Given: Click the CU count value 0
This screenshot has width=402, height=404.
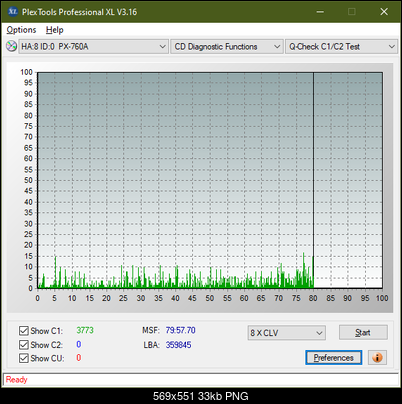Looking at the screenshot, I should [x=79, y=358].
